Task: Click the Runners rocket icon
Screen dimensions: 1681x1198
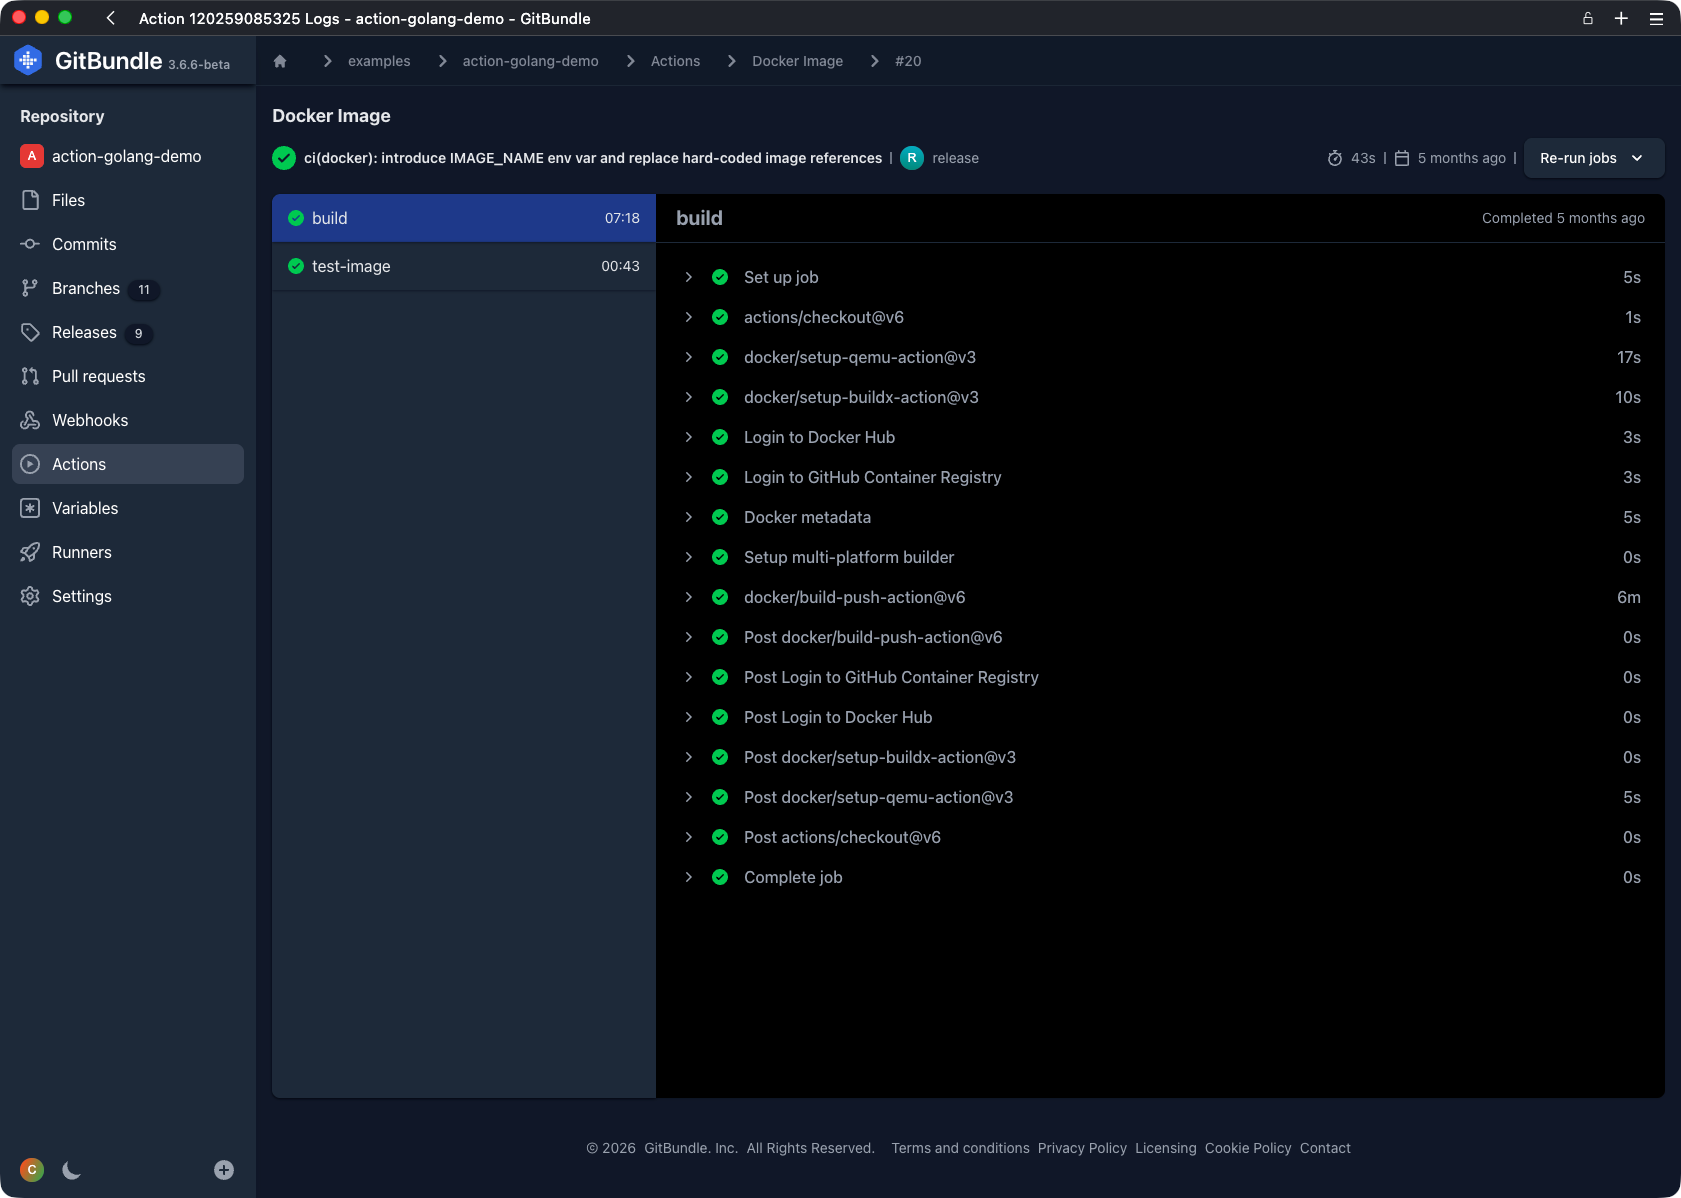Action: pyautogui.click(x=31, y=552)
